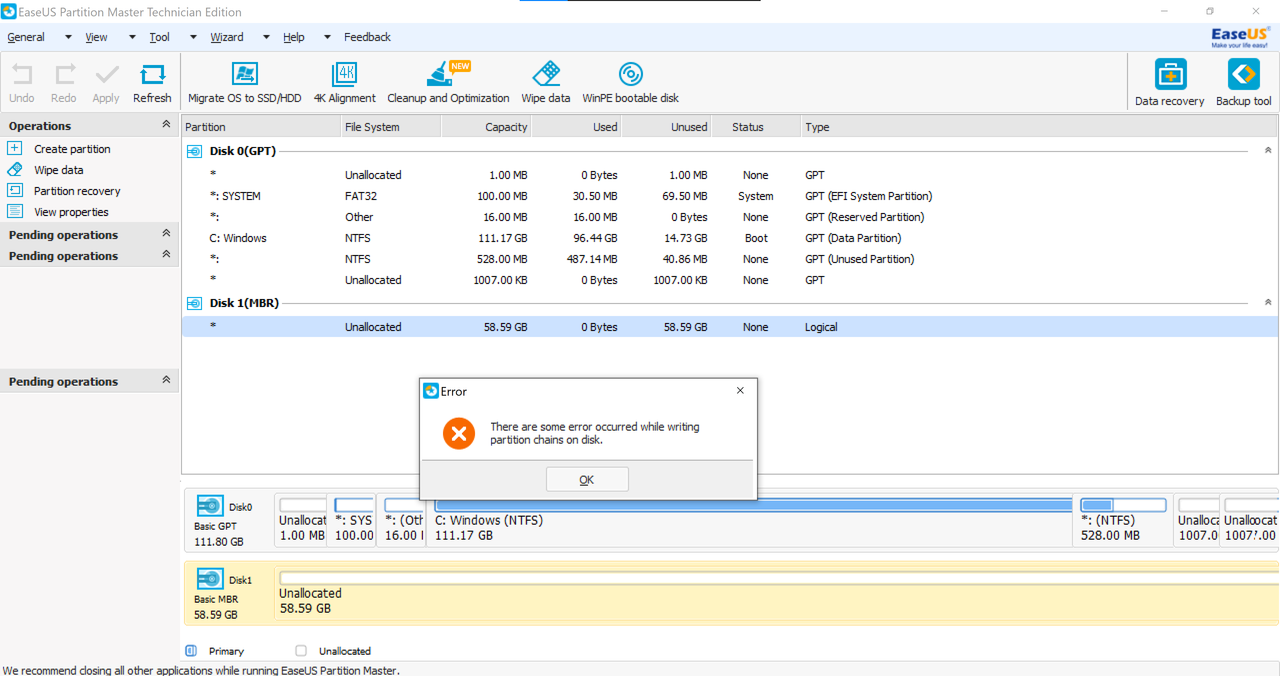Viewport: 1280px width, 676px height.
Task: Sort by Capacity column header
Action: 486,127
